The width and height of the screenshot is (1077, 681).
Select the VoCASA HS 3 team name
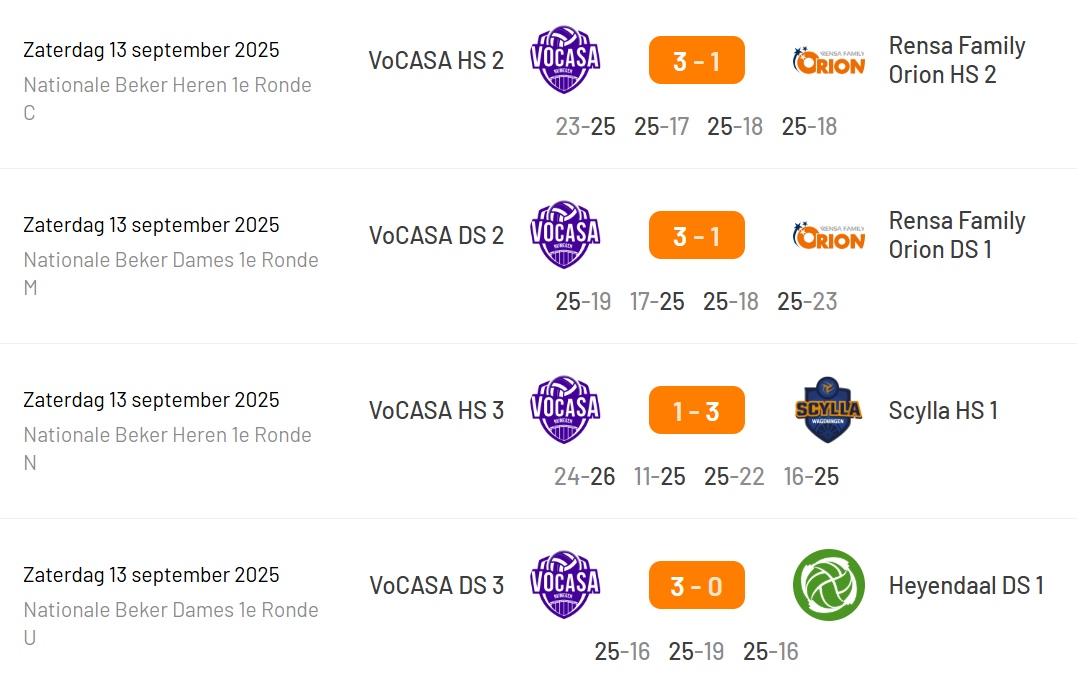point(436,410)
